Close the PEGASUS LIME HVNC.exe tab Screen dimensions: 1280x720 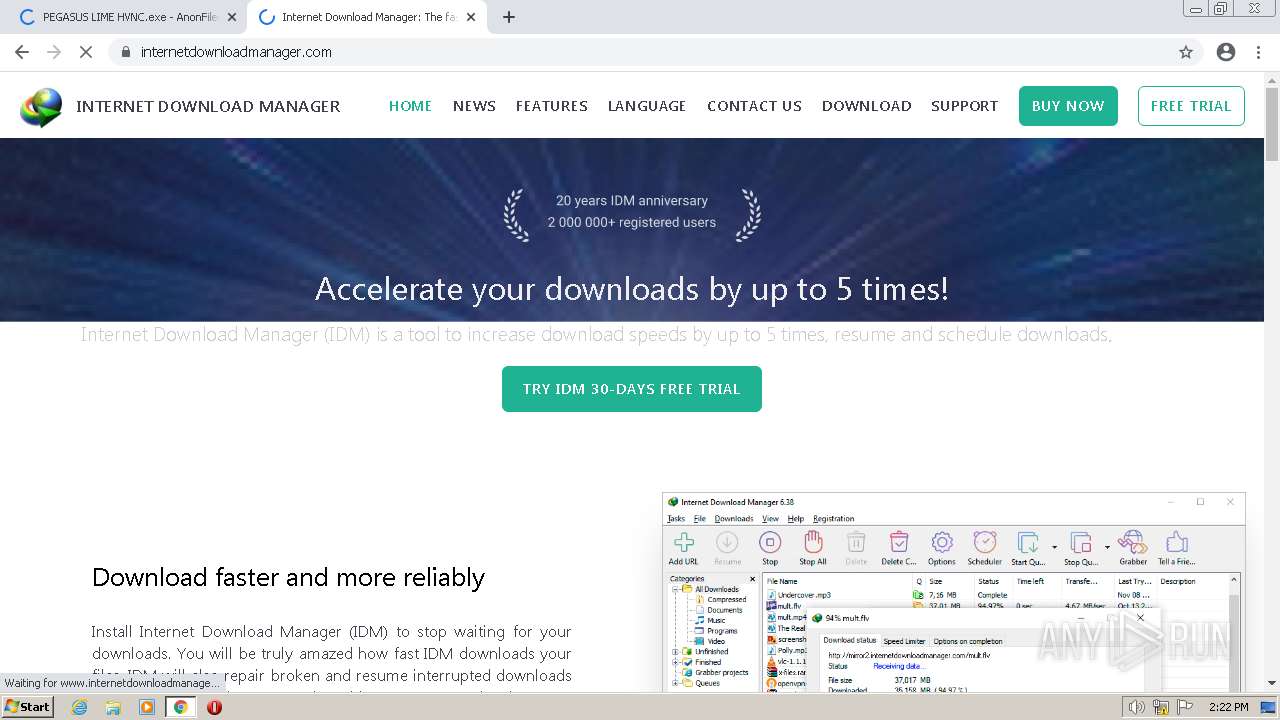(x=231, y=17)
